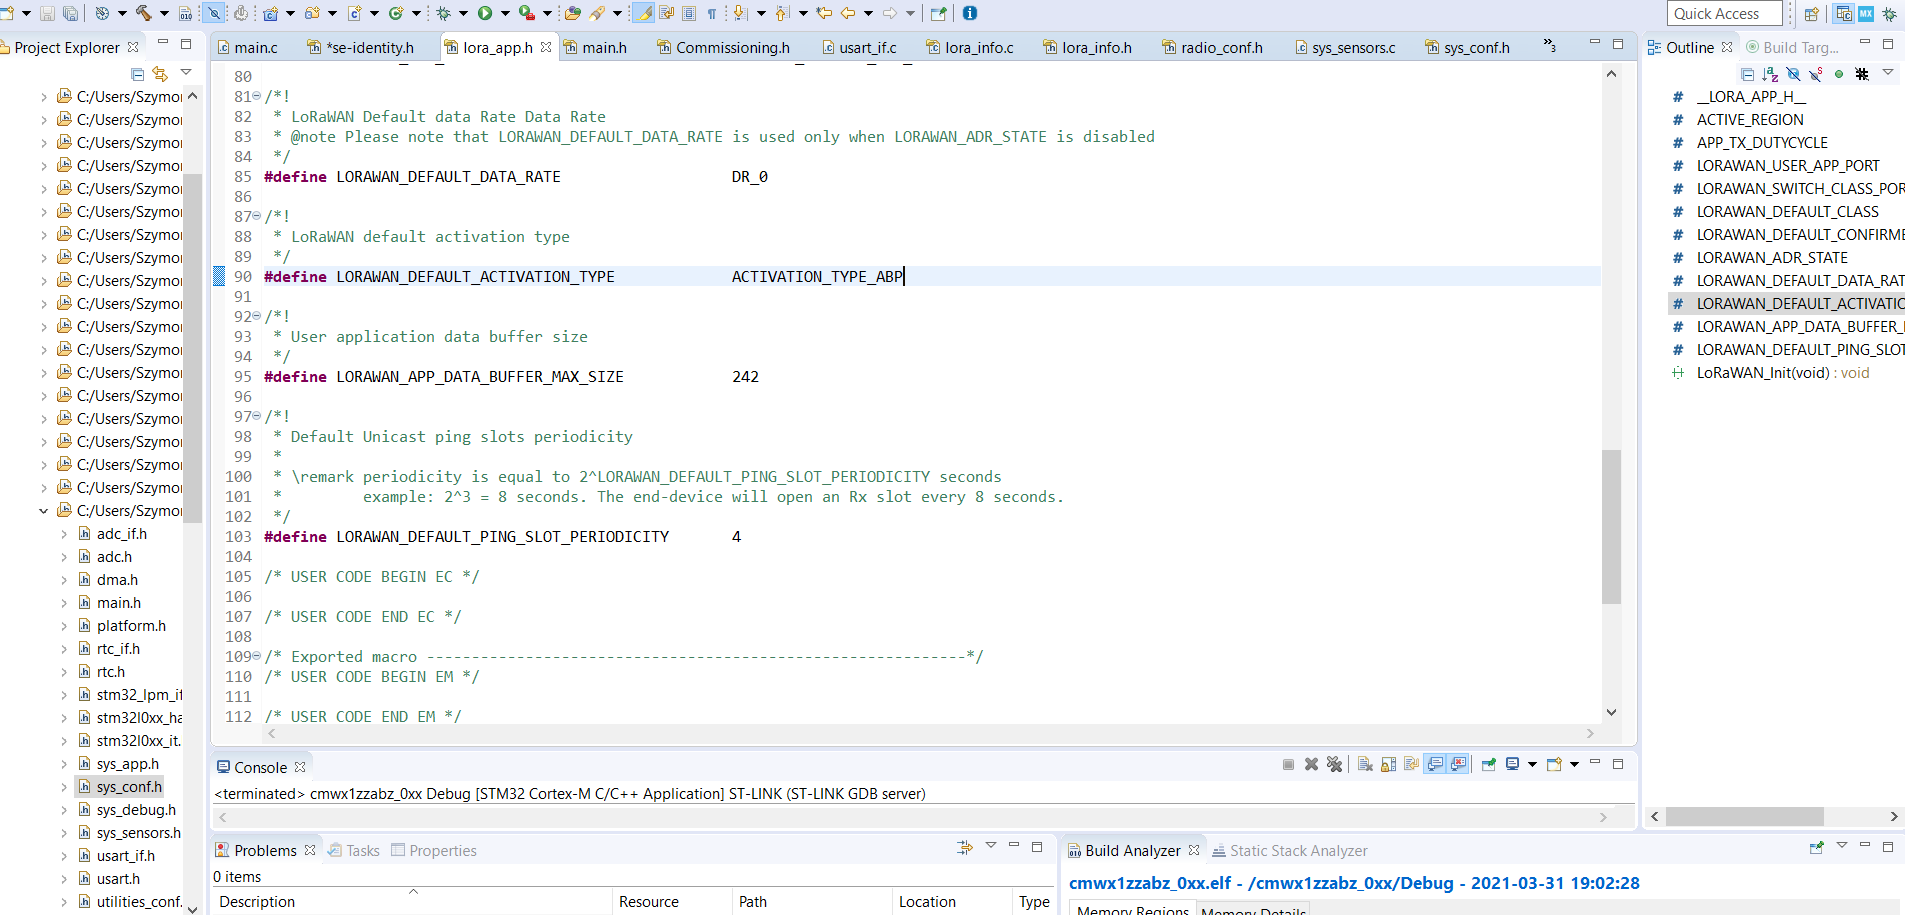Click Collapse All in Project Explorer toolbar
Viewport: 1905px width, 915px height.
click(138, 74)
